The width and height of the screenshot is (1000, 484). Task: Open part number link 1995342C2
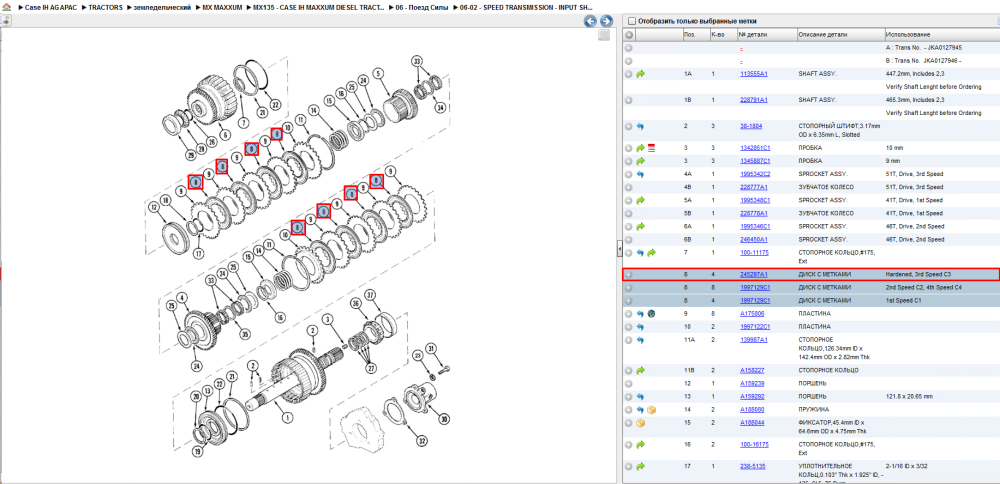(x=755, y=174)
